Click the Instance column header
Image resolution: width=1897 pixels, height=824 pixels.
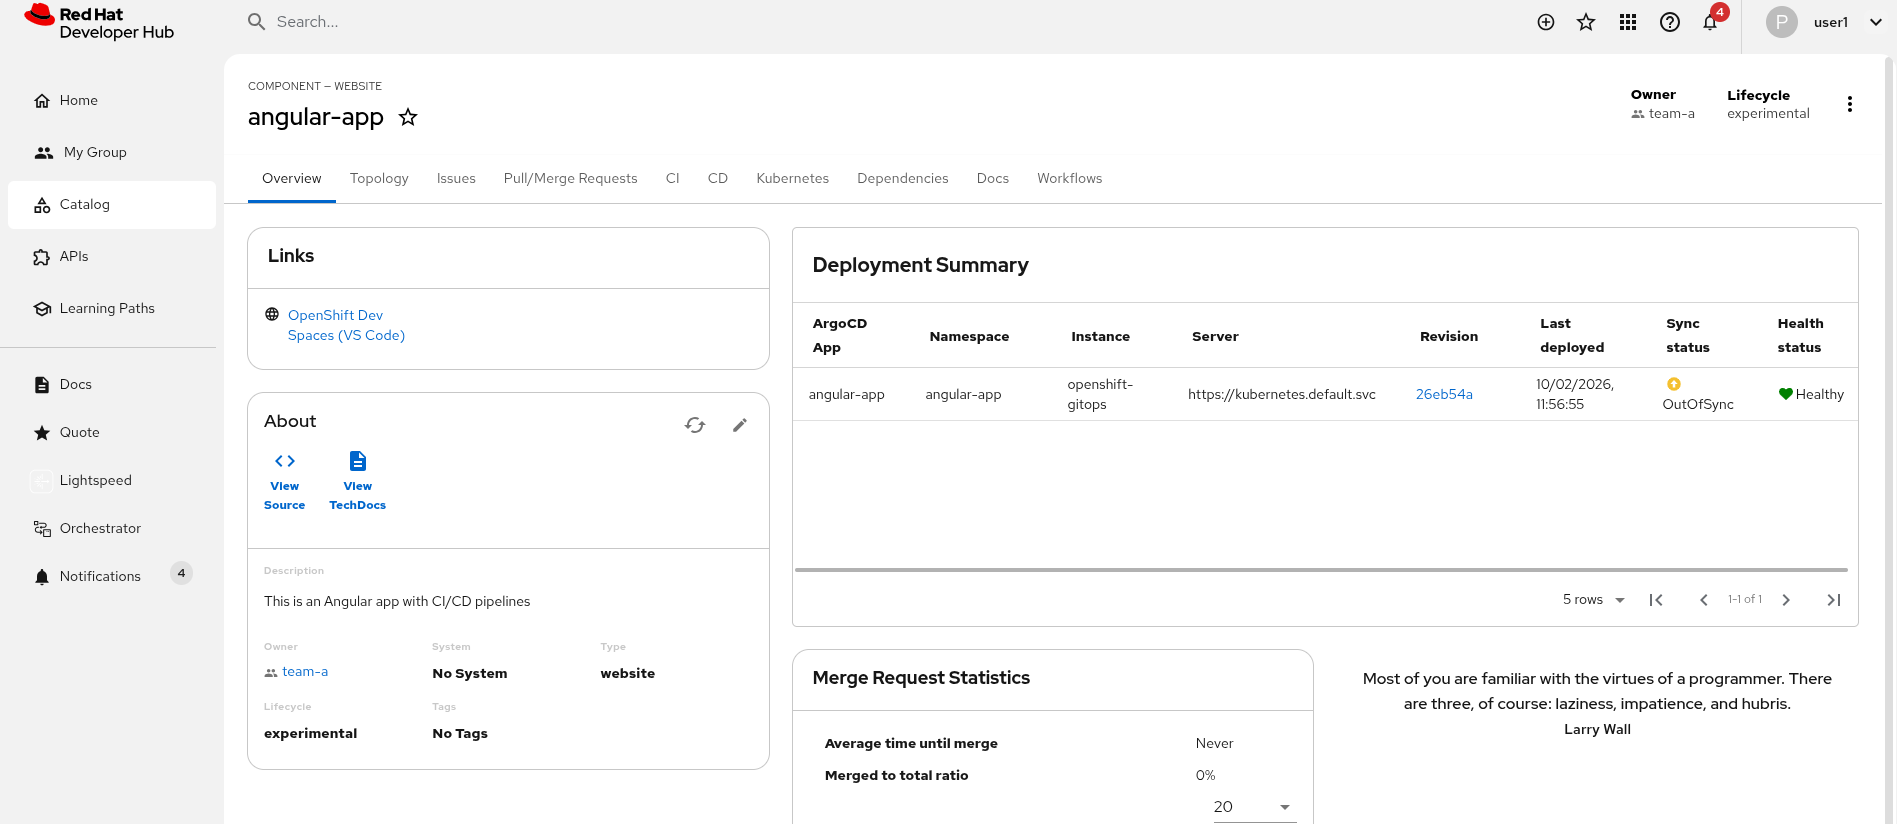1100,337
